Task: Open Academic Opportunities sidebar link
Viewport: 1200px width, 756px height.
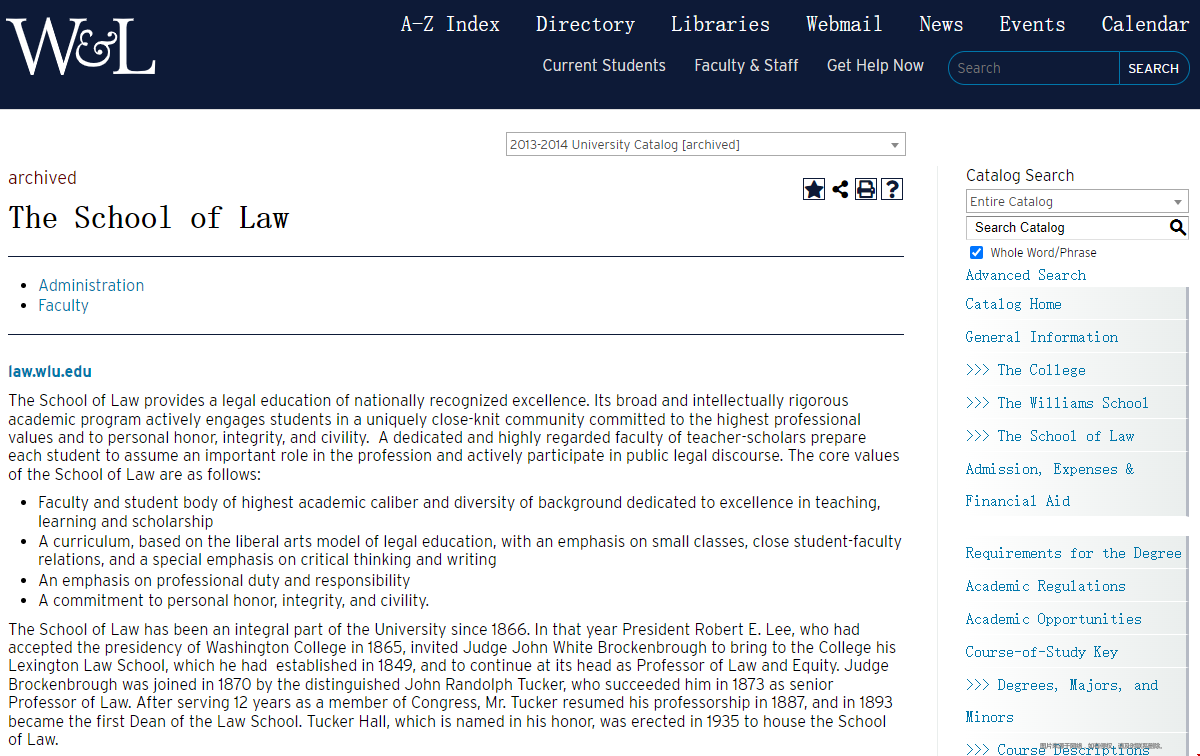Action: [1054, 619]
